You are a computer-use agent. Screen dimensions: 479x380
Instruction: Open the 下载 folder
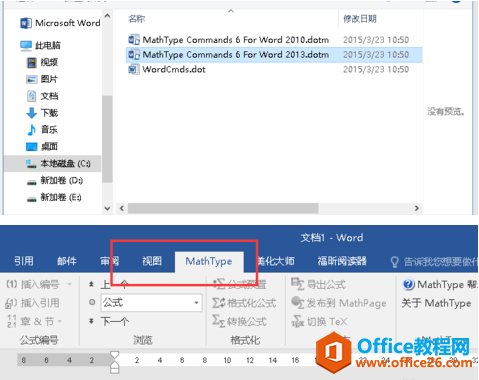pyautogui.click(x=42, y=113)
